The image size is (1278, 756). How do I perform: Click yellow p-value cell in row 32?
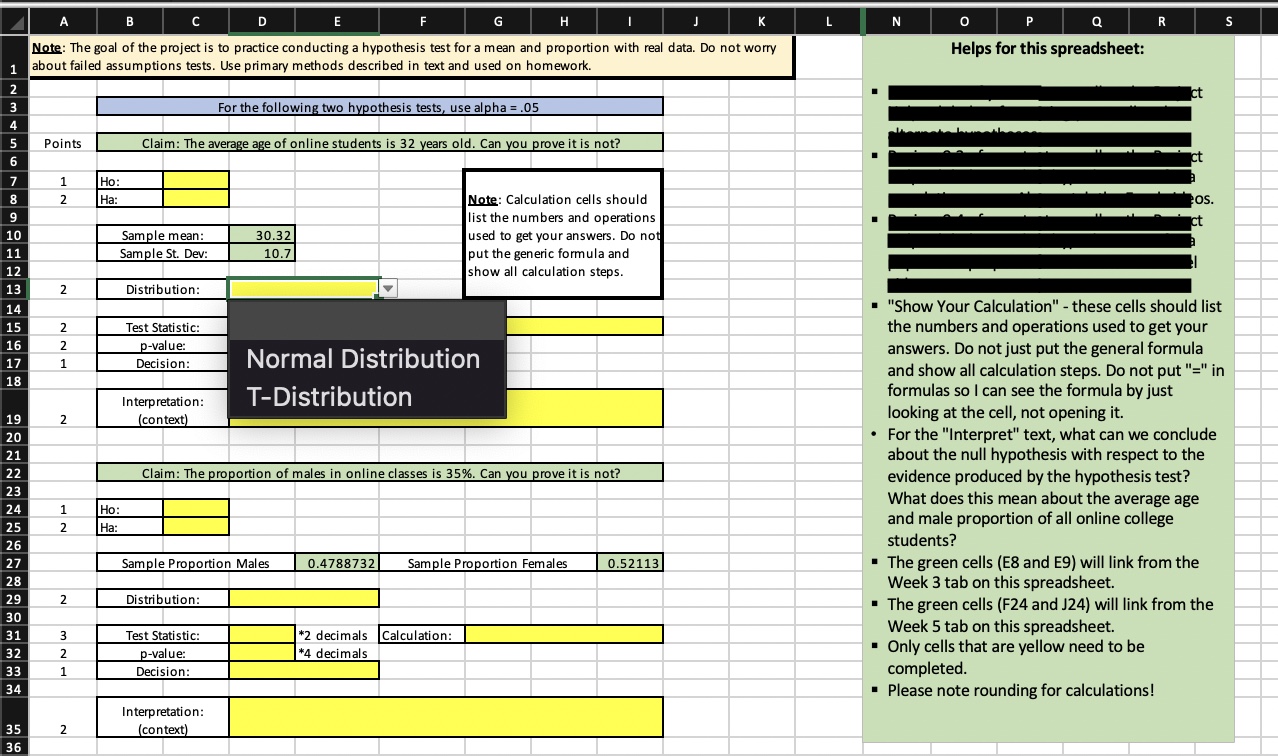click(x=261, y=653)
